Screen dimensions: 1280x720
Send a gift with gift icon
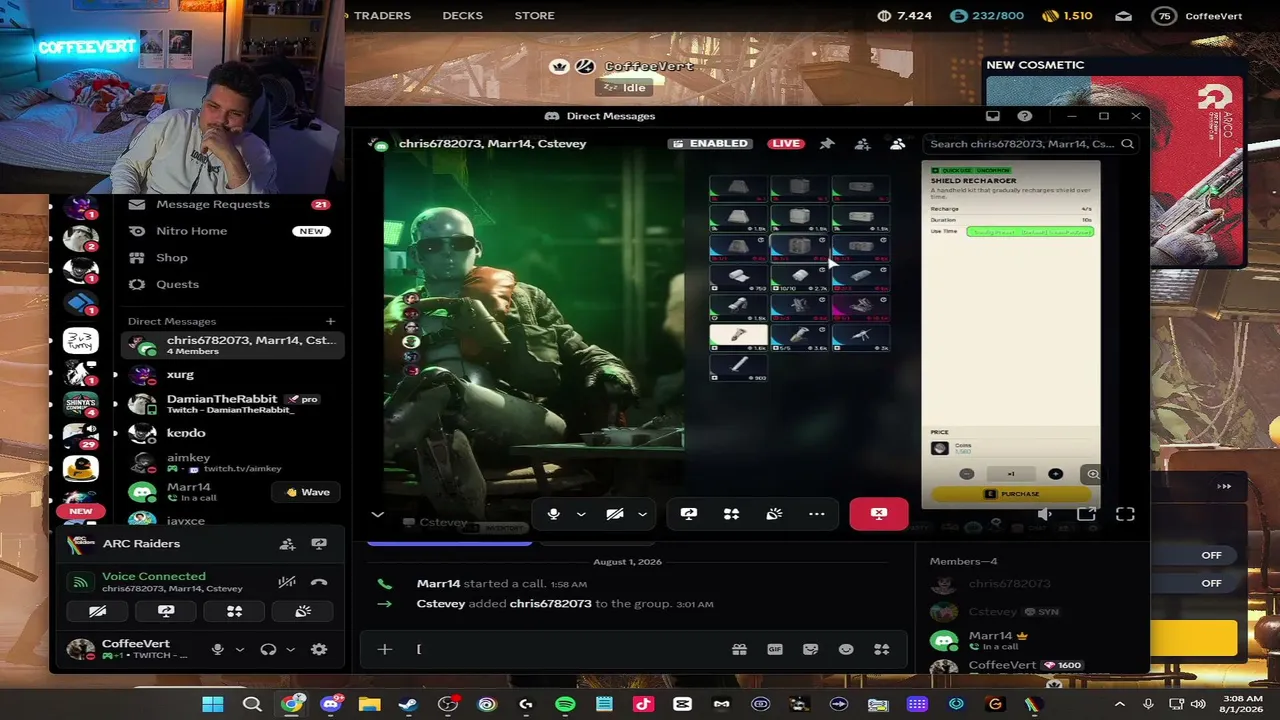click(x=739, y=650)
